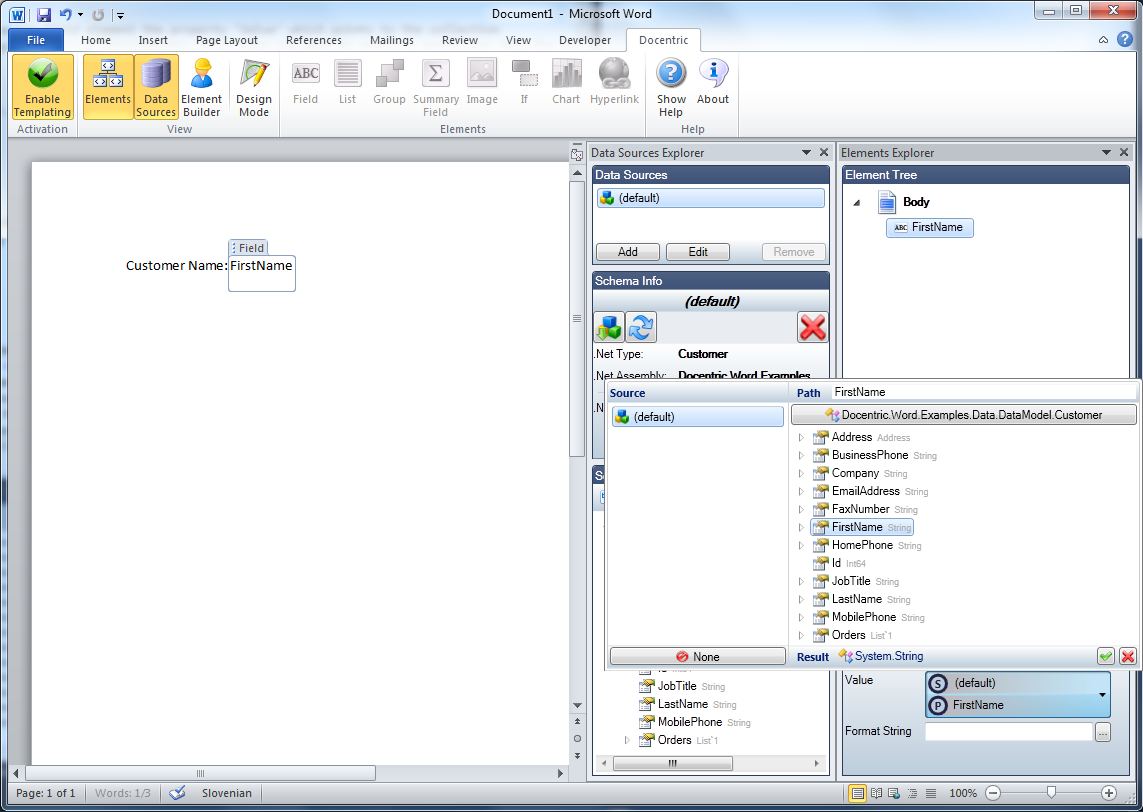Open Word Help question mark icon
1143x812 pixels.
1126,39
